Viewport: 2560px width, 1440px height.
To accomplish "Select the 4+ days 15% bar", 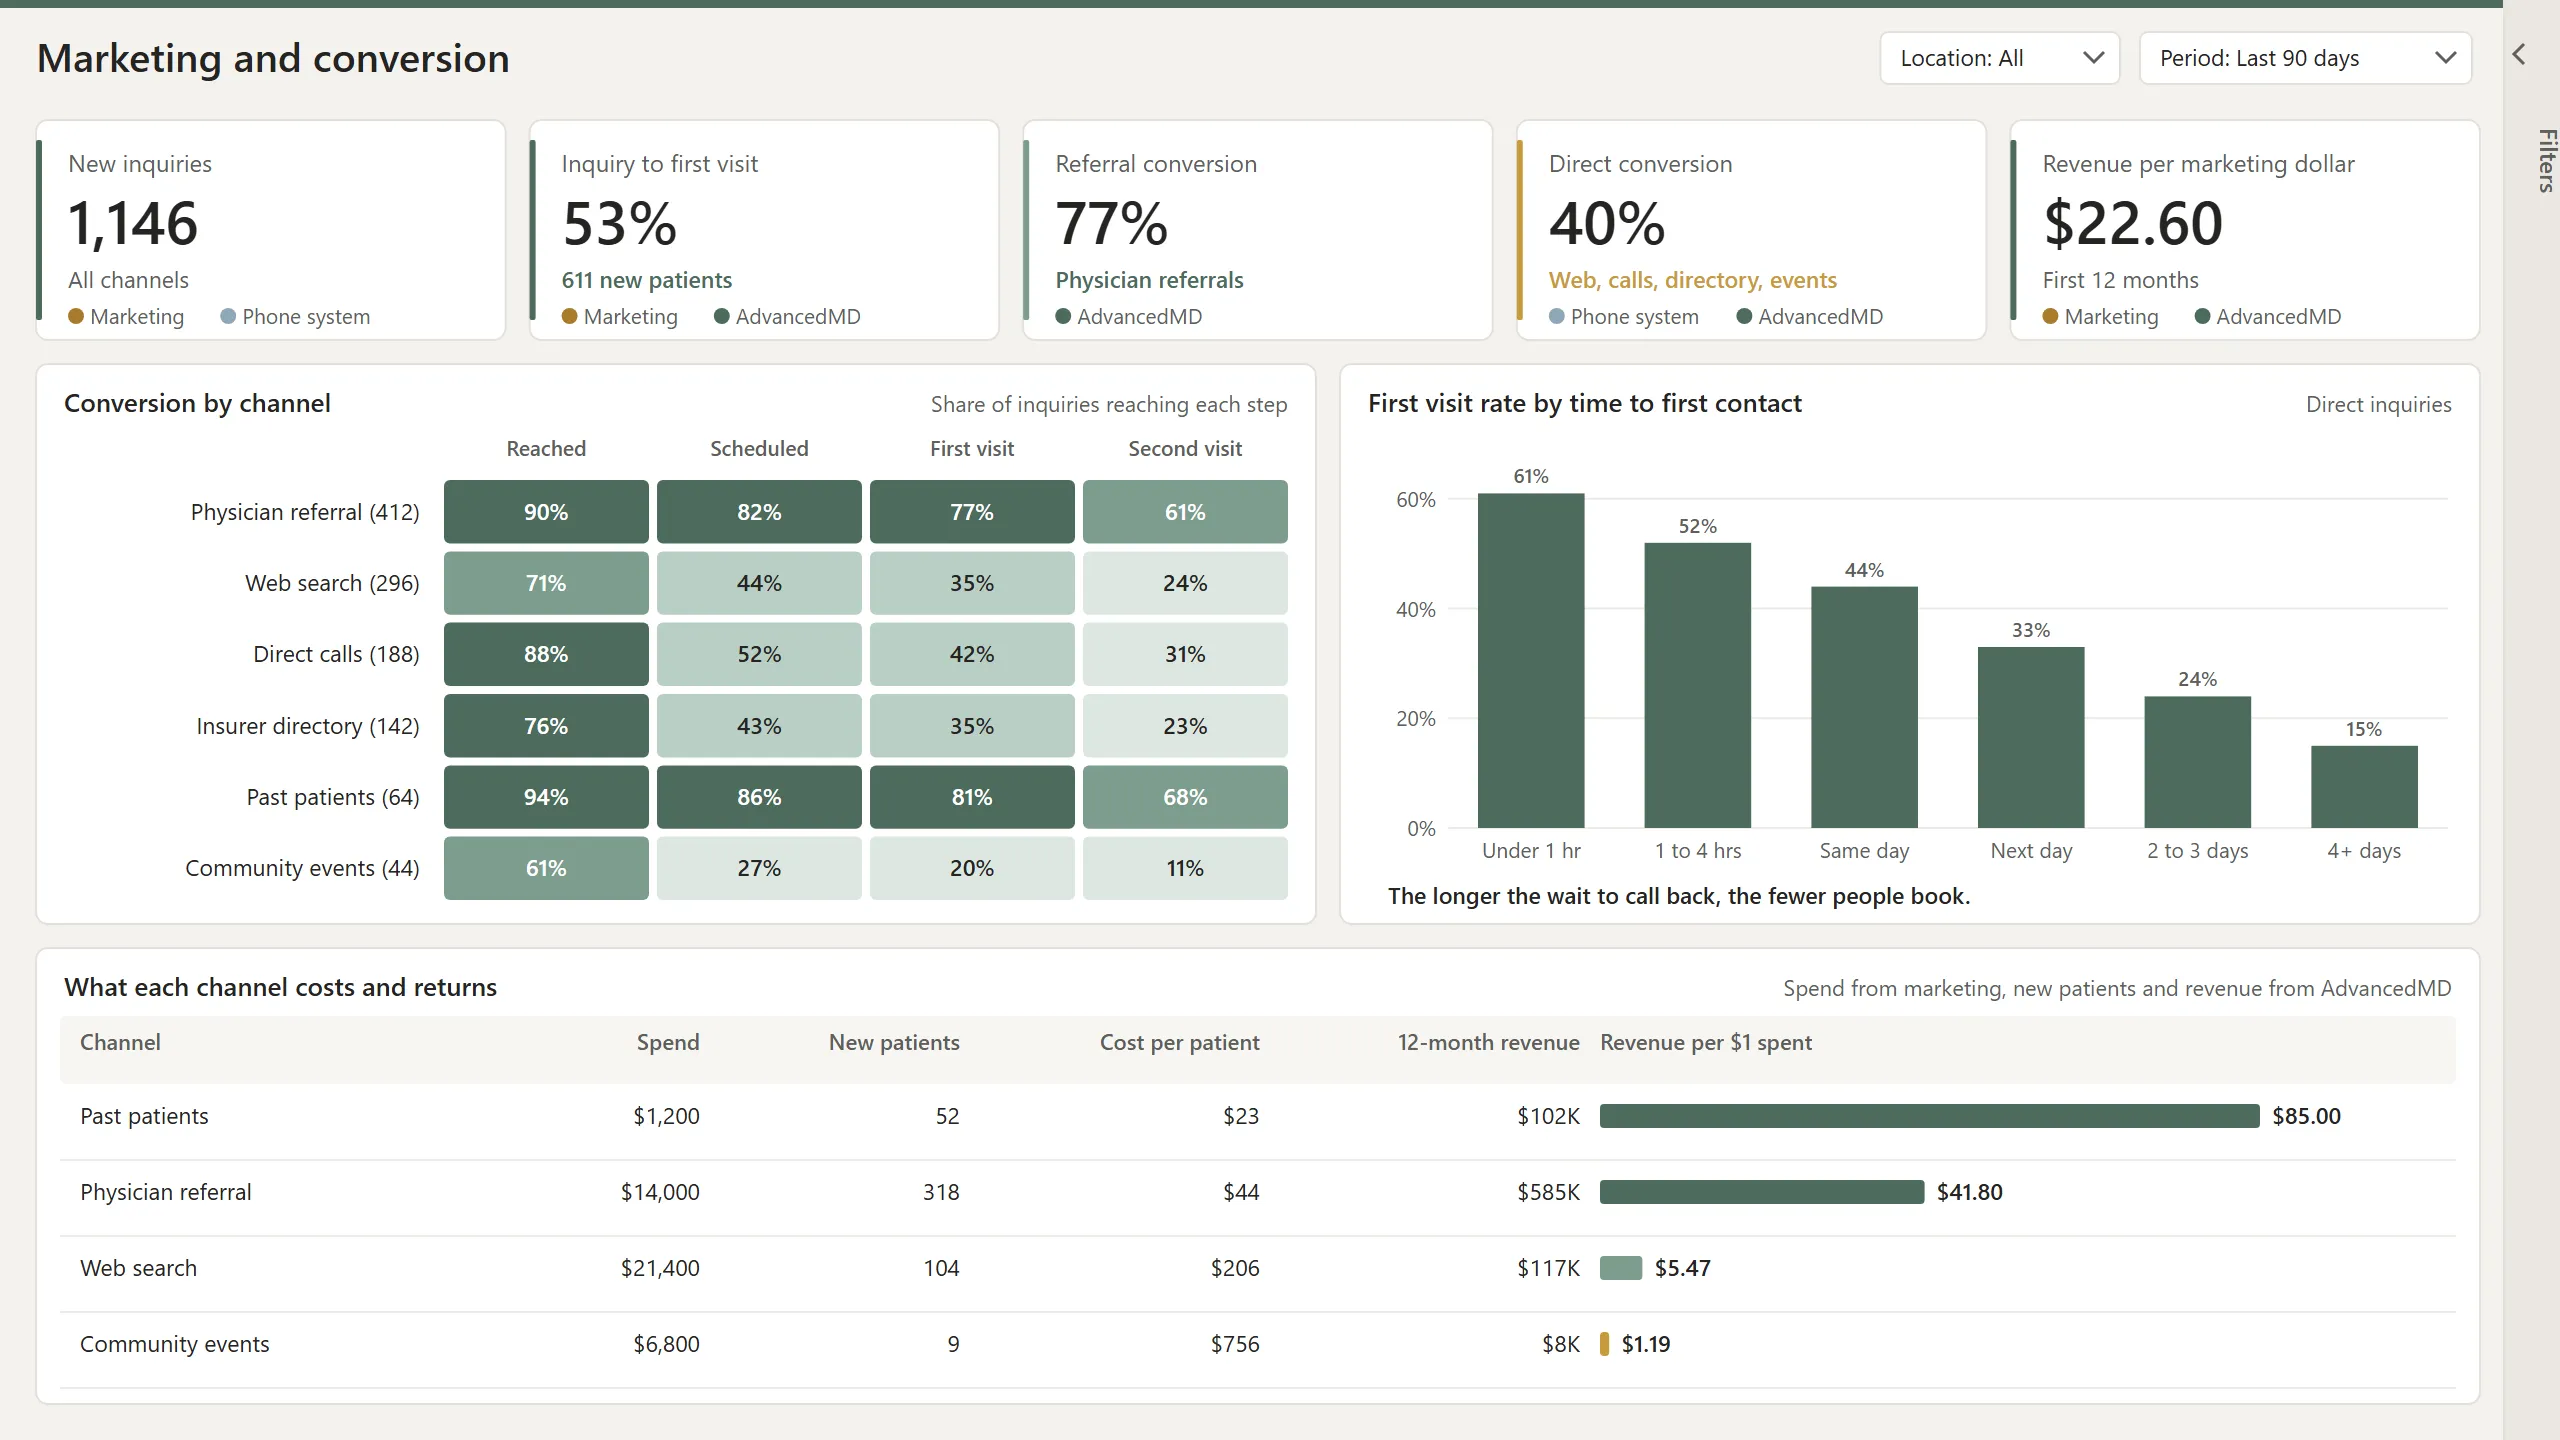I will pos(2364,787).
